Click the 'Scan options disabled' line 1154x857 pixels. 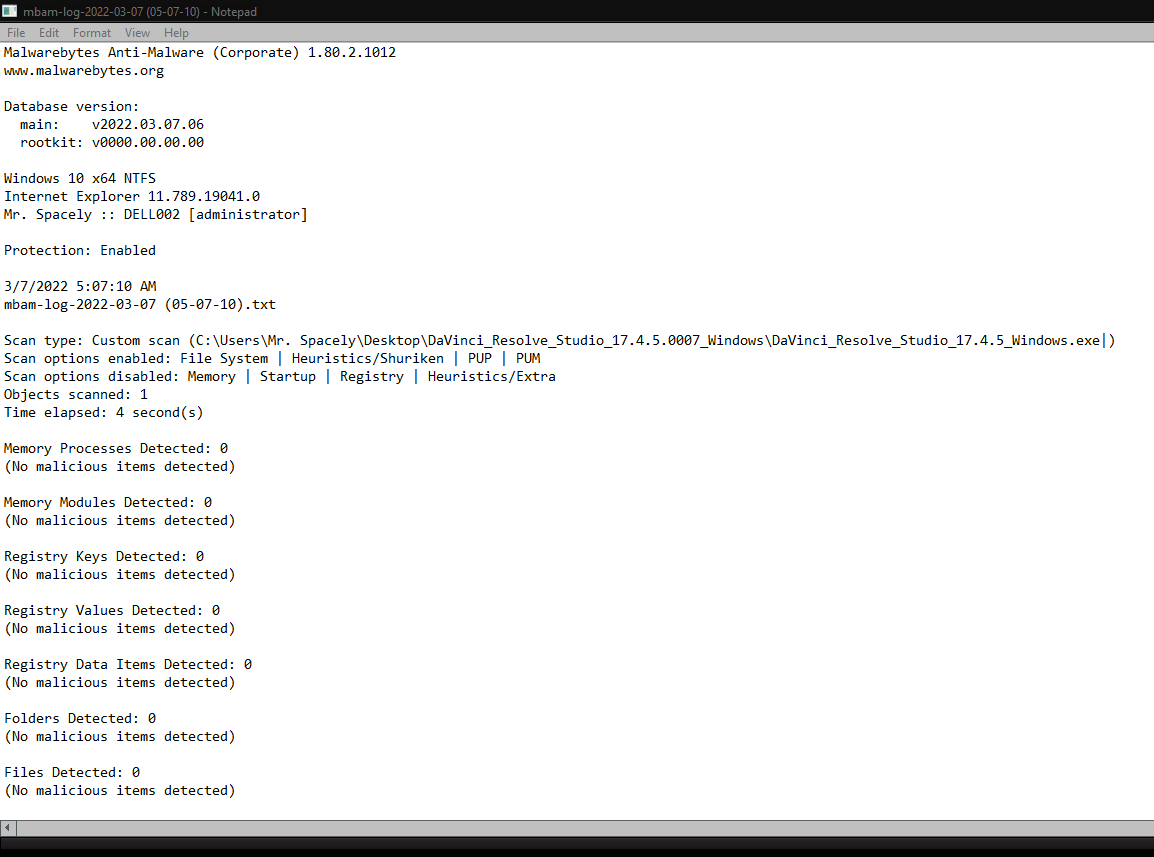click(x=280, y=376)
